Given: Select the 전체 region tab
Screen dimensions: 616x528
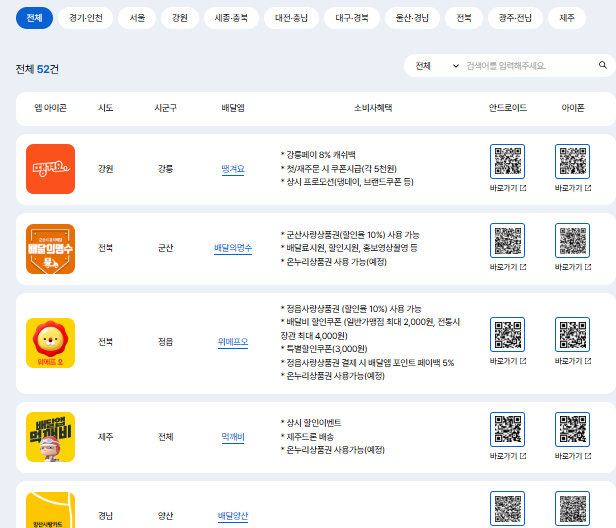Looking at the screenshot, I should coord(34,18).
